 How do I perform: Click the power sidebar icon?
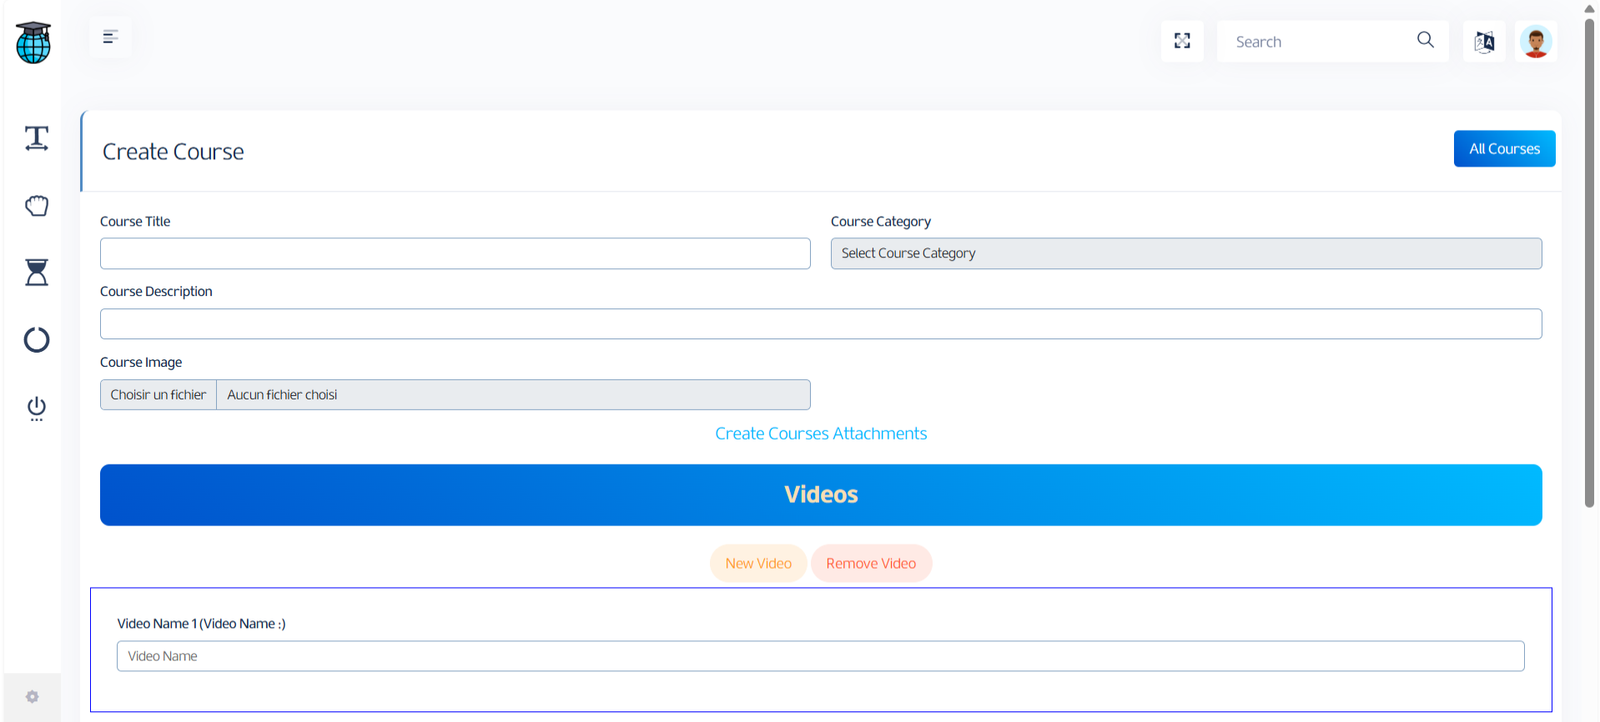[37, 408]
